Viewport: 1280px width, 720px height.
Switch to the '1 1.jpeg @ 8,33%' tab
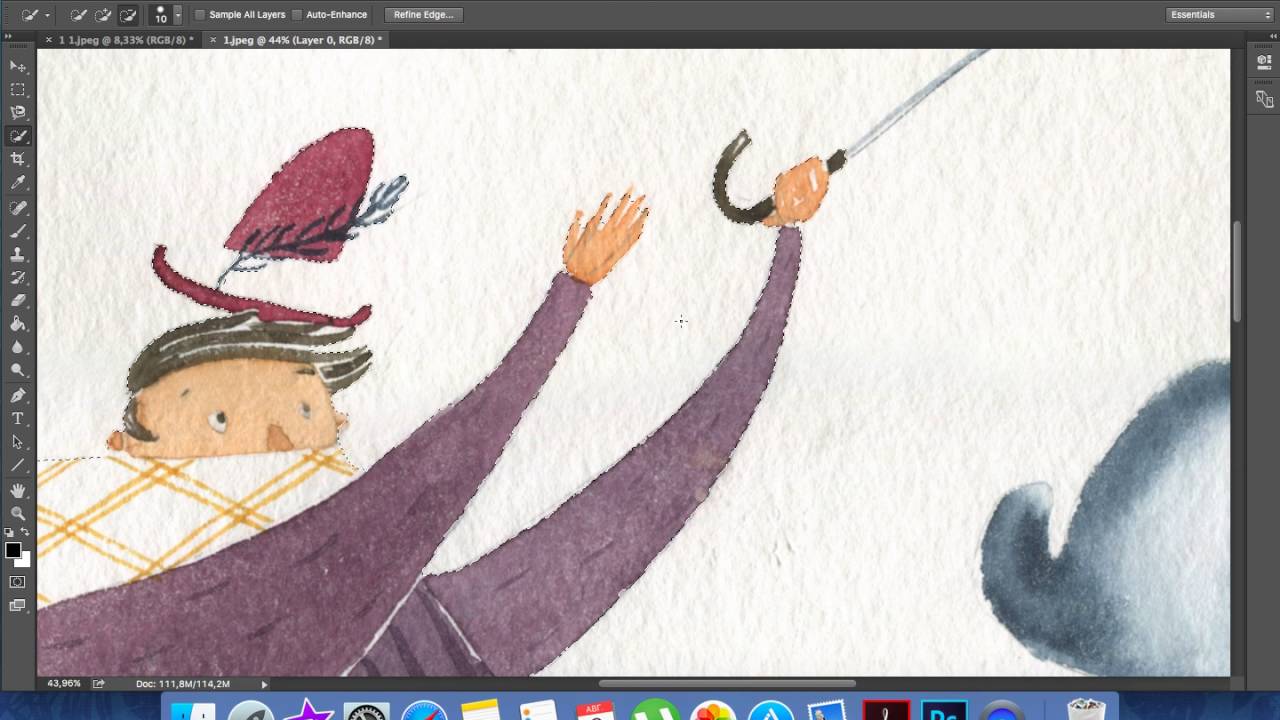(x=126, y=40)
